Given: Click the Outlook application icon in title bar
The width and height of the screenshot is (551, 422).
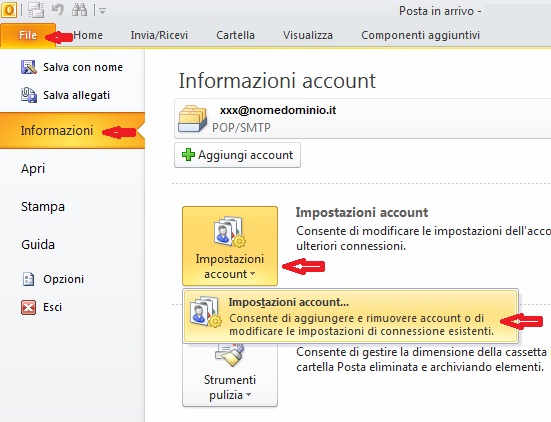Looking at the screenshot, I should click(8, 10).
